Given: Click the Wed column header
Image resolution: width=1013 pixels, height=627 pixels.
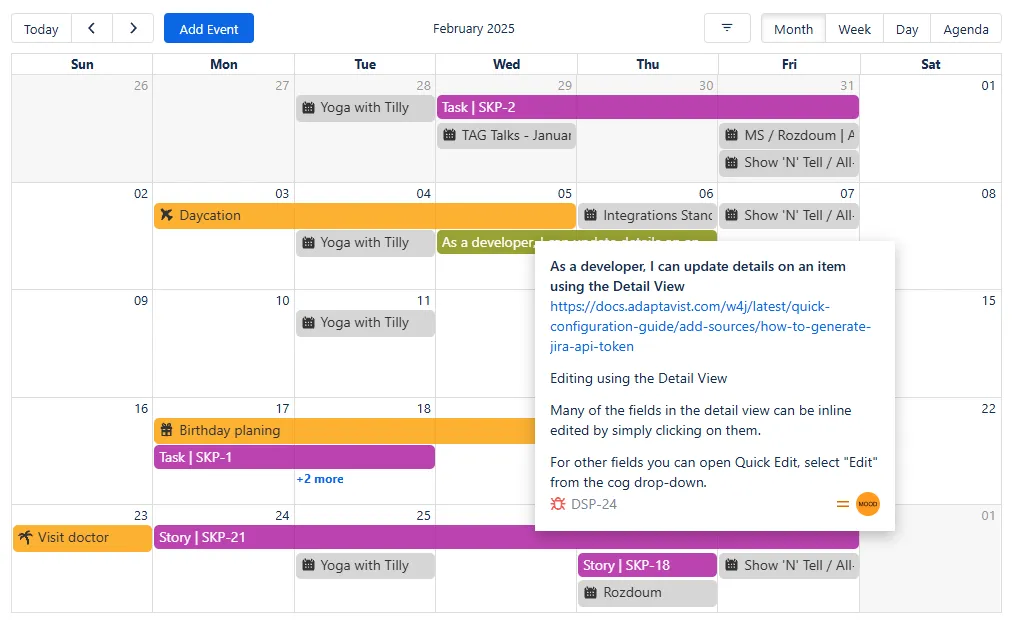Looking at the screenshot, I should pos(506,64).
